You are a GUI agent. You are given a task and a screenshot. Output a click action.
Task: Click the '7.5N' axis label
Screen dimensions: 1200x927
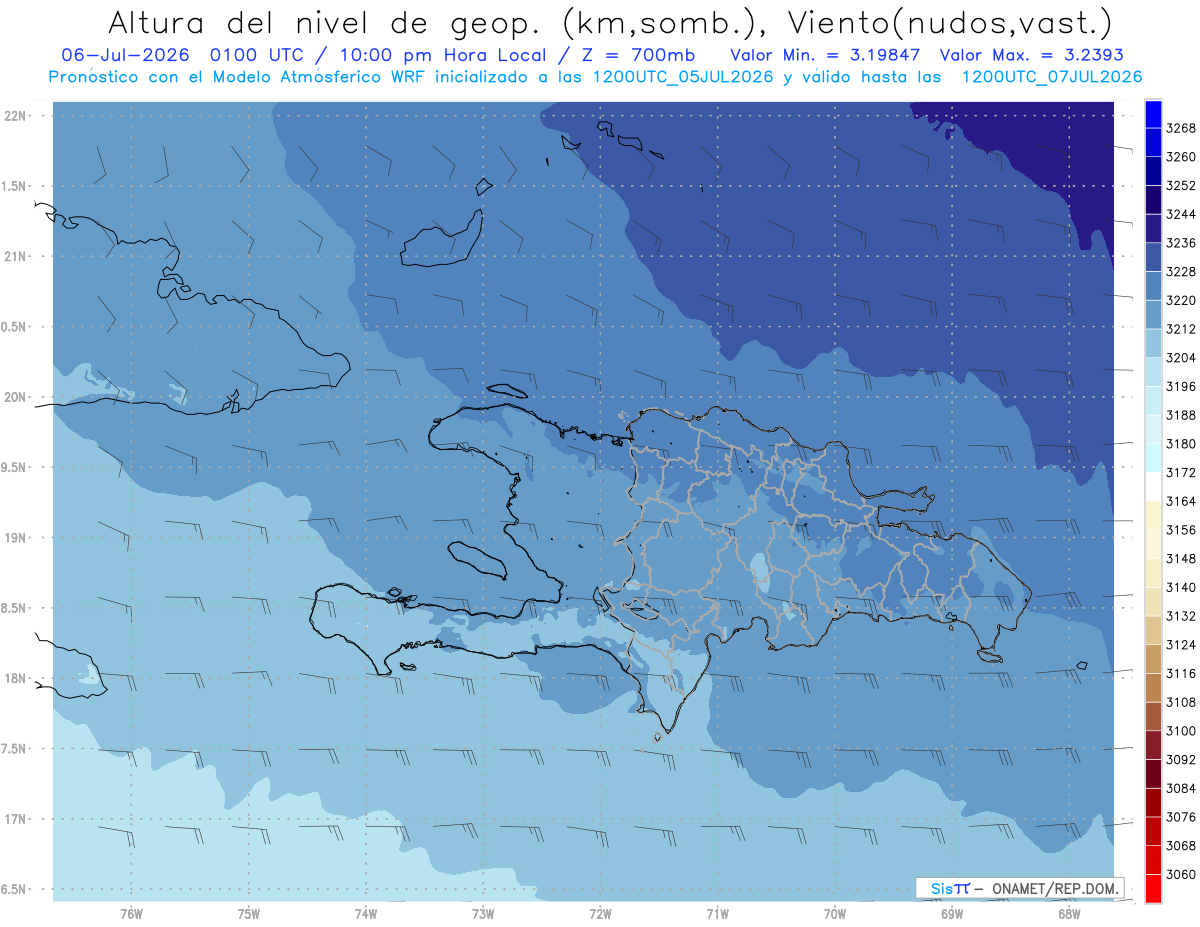tap(13, 748)
